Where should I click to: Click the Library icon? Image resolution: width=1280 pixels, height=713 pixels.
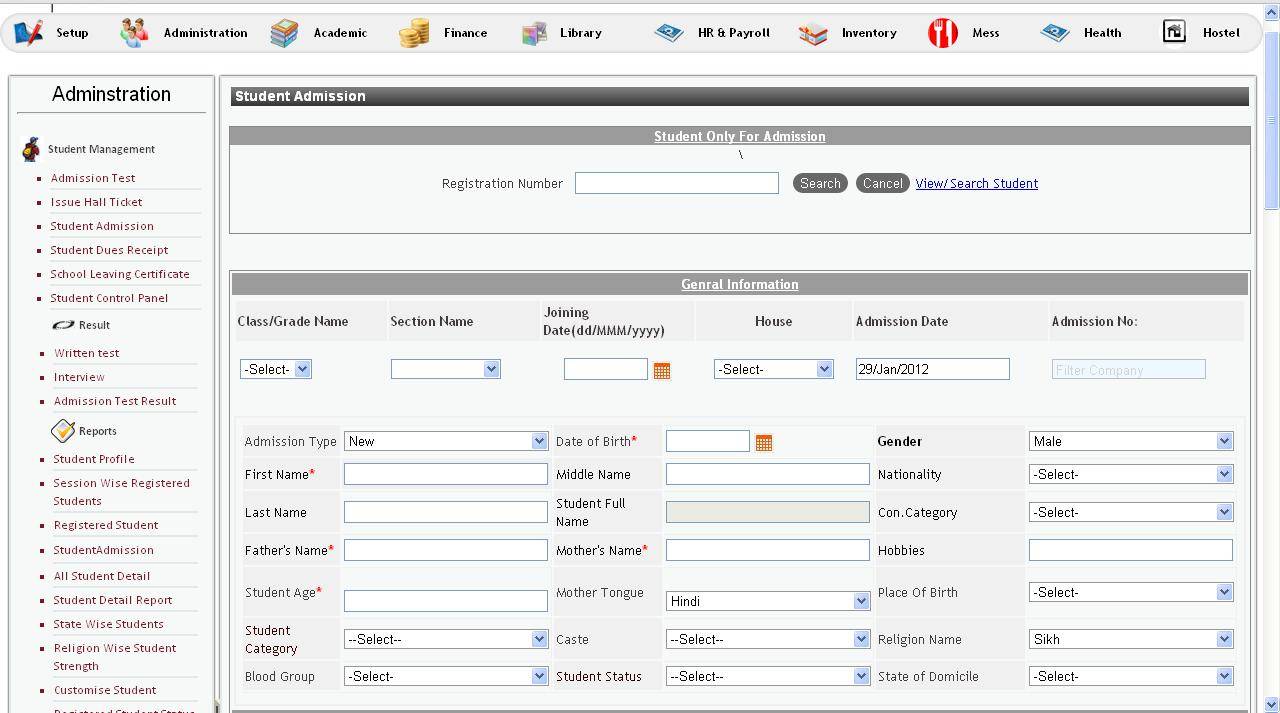(x=535, y=33)
